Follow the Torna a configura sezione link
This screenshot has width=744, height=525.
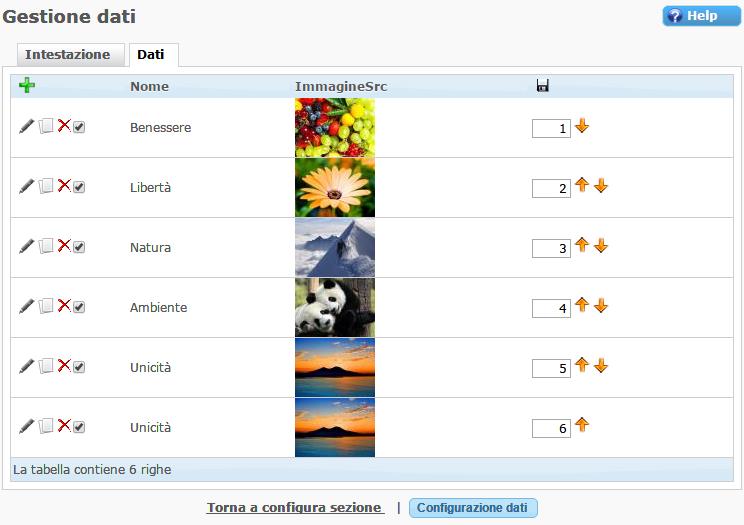pyautogui.click(x=295, y=508)
